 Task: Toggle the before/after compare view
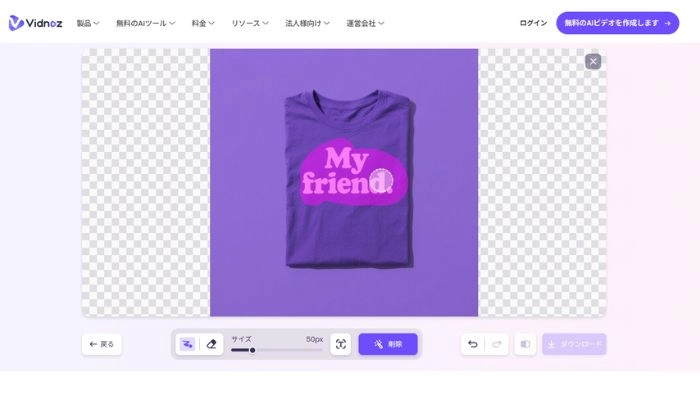pos(525,344)
